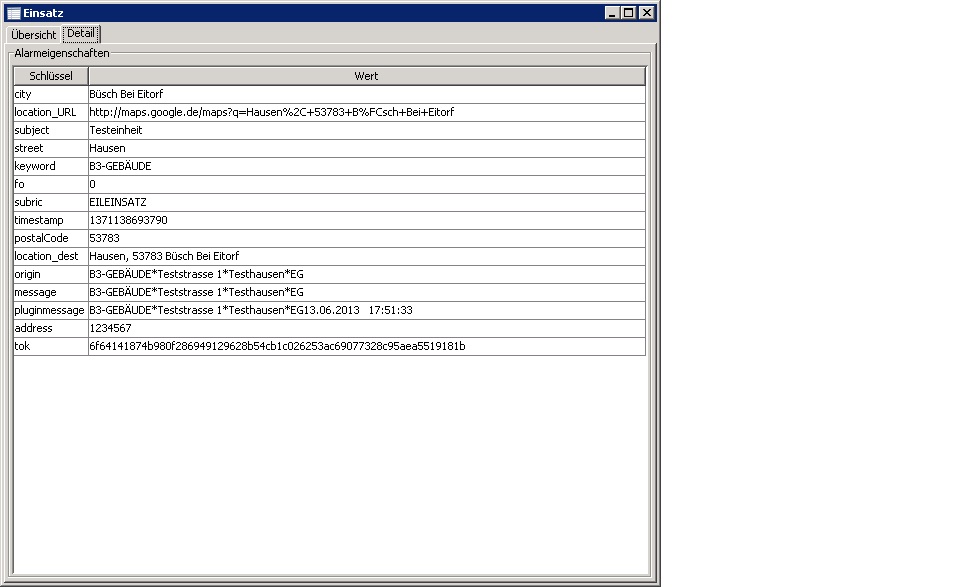
Task: Switch to the Übersicht tab
Action: (34, 35)
